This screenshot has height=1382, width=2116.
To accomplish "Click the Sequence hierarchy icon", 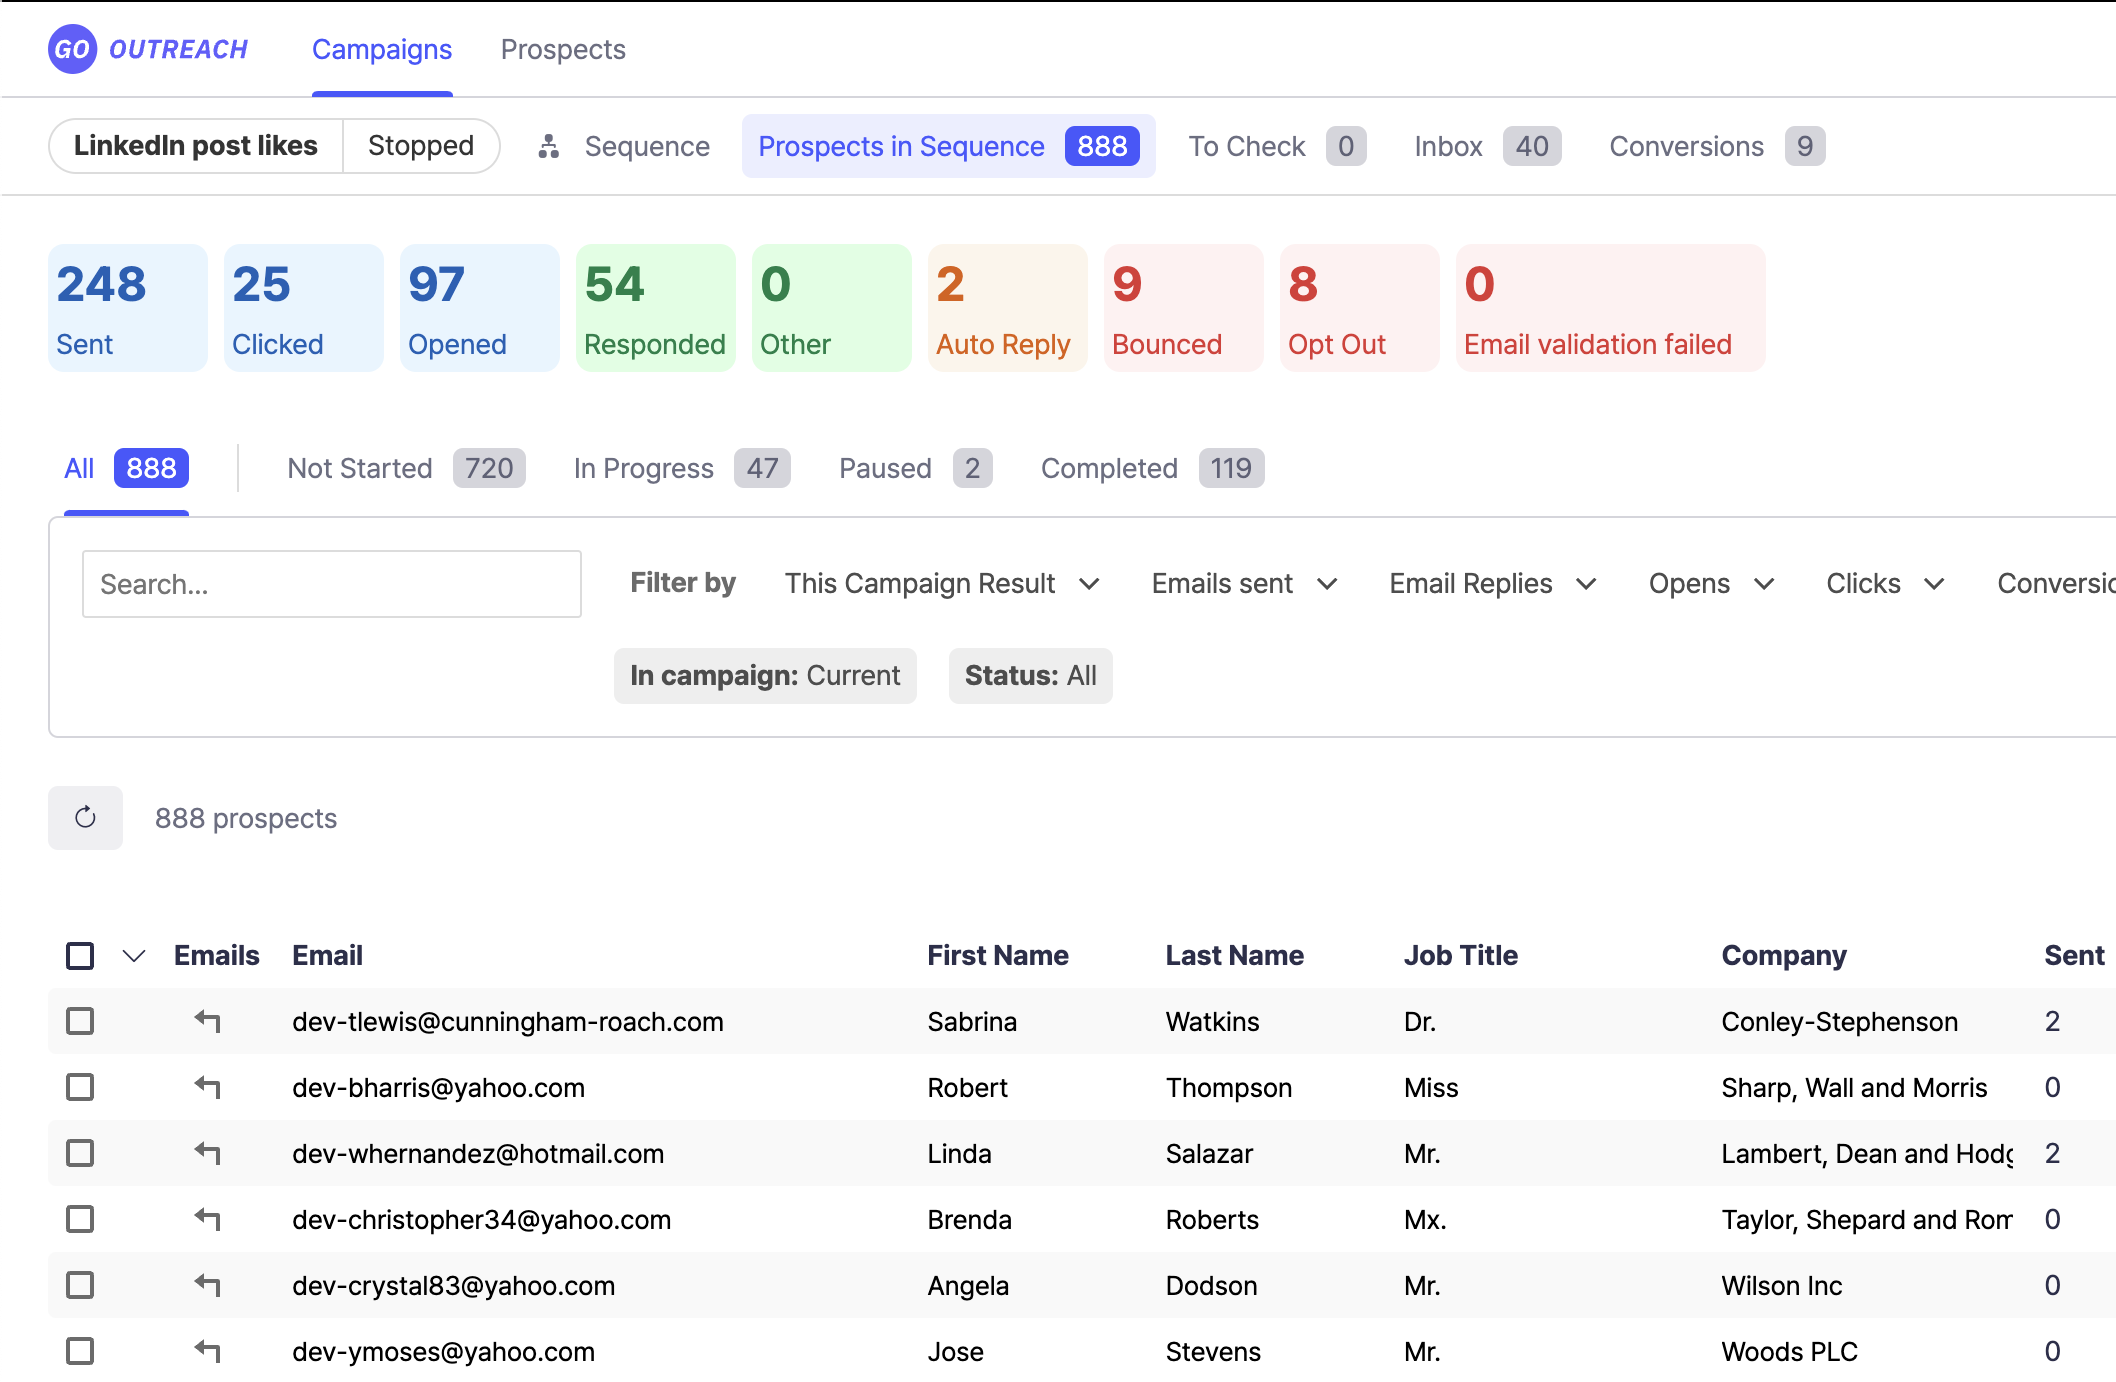I will point(548,147).
